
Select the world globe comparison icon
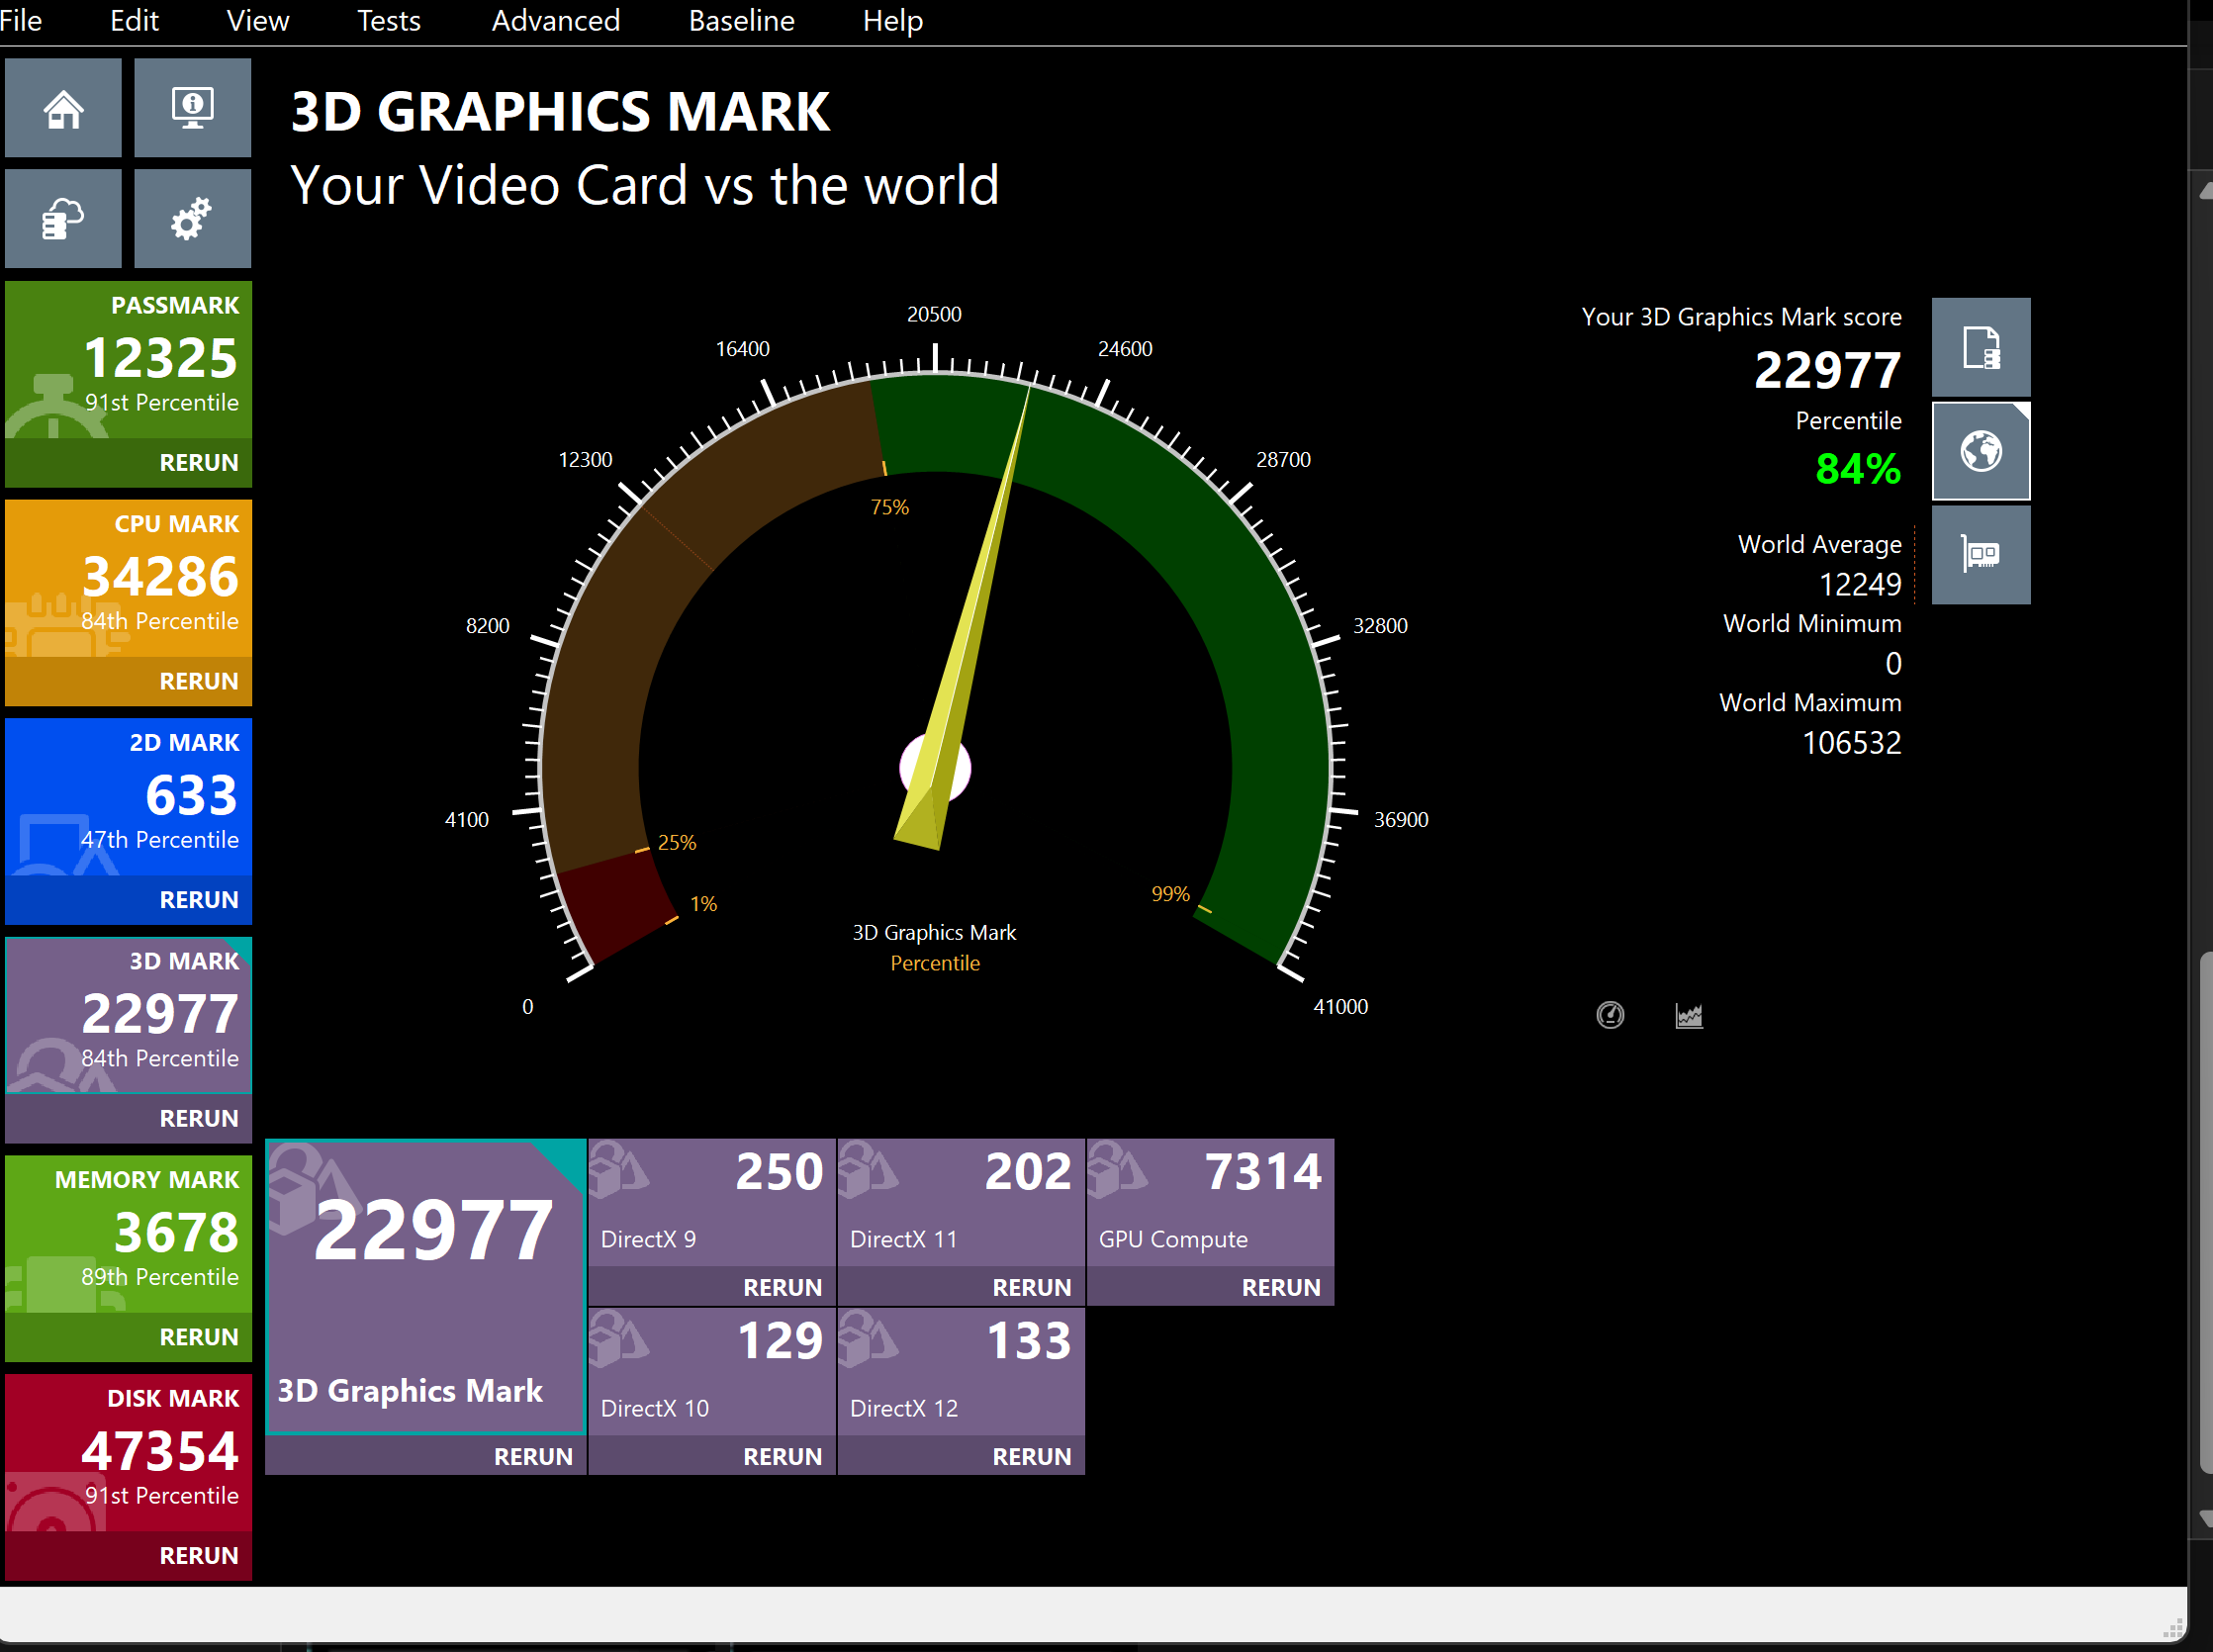[x=1980, y=451]
